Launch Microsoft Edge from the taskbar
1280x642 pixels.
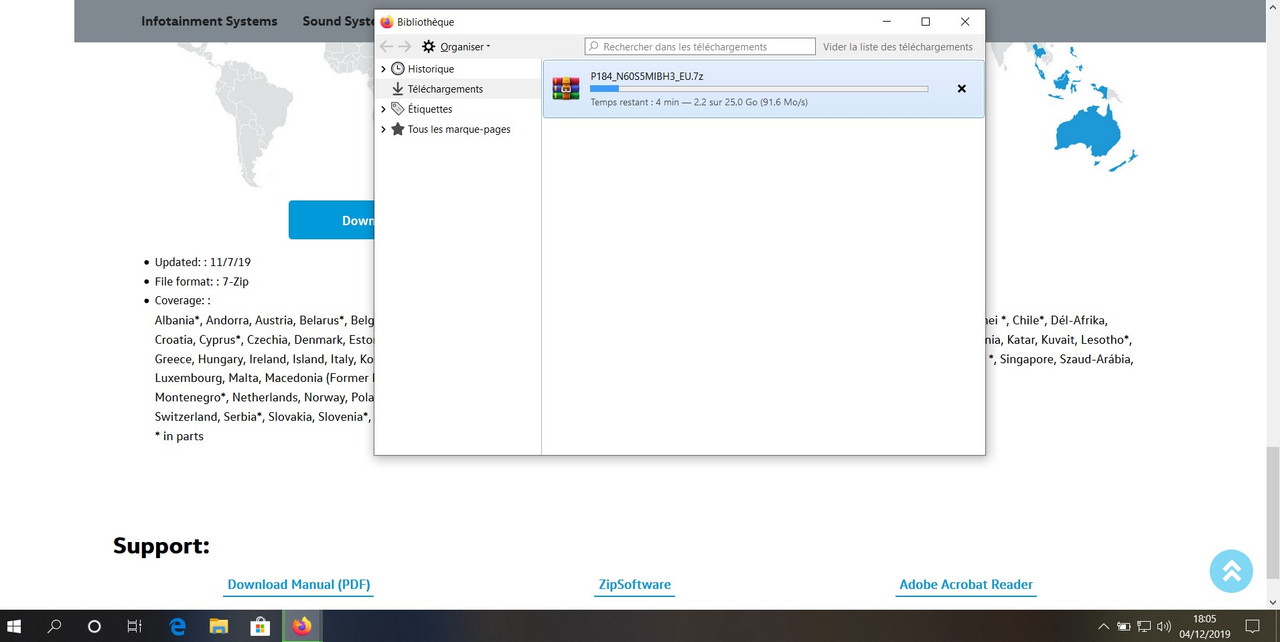coord(178,626)
